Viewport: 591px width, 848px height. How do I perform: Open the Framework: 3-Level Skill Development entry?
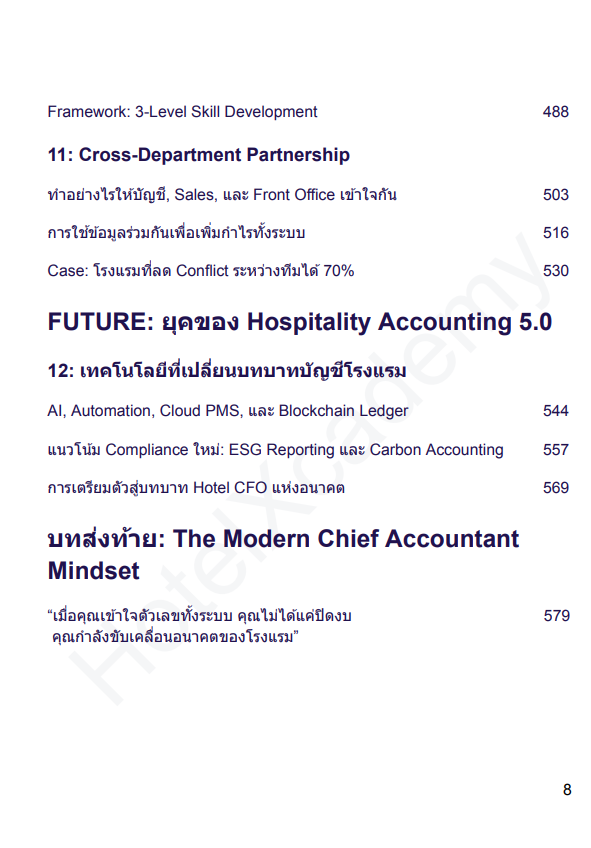(182, 112)
